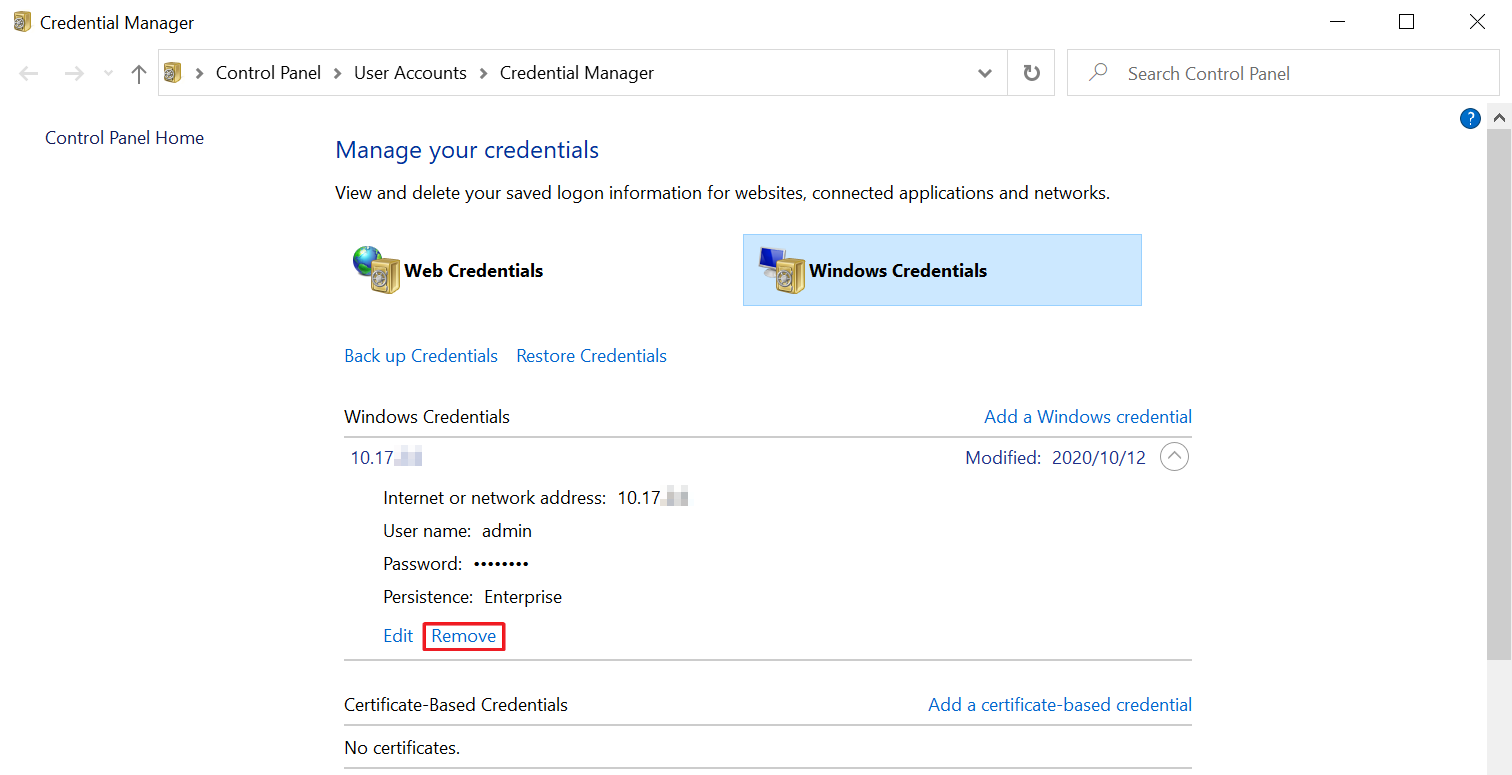This screenshot has height=775, width=1512.
Task: Go up one level with the up arrow
Action: [x=138, y=72]
